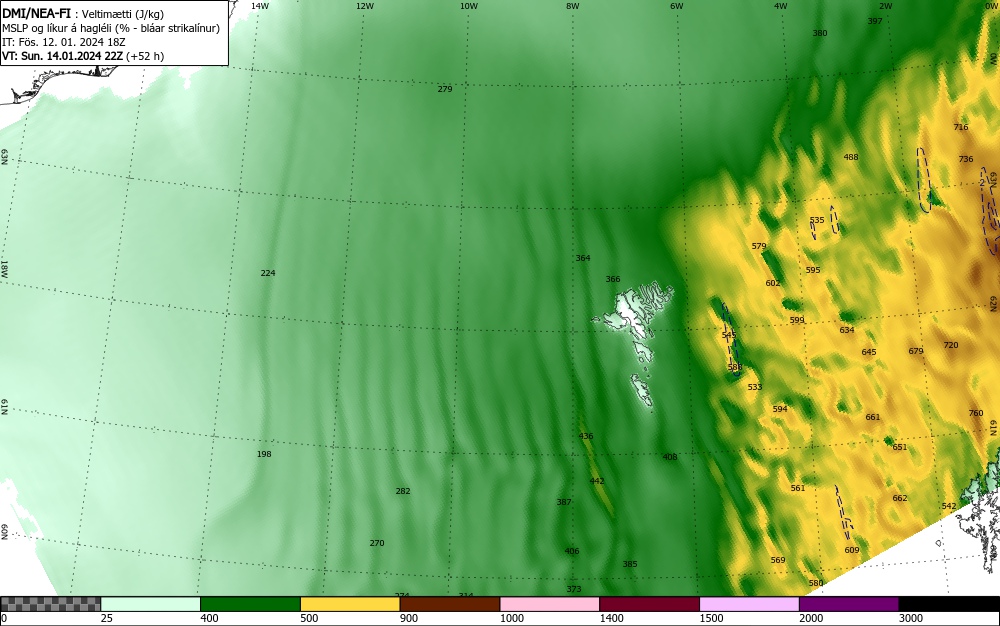Click the DMI/NEA-FI title text
The width and height of the screenshot is (1000, 626).
[x=36, y=14]
